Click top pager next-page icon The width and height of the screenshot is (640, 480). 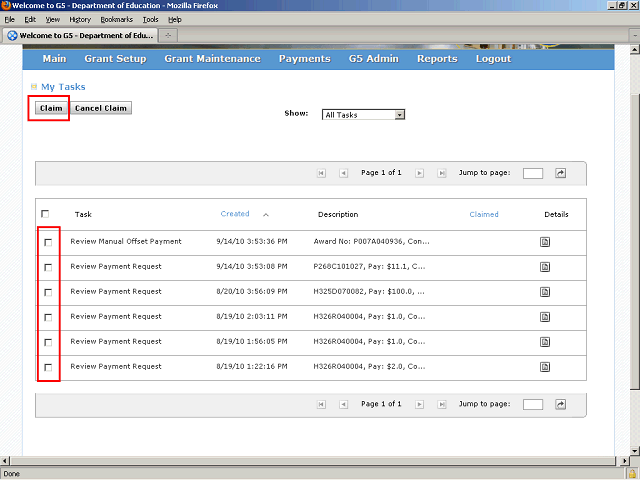tap(419, 173)
